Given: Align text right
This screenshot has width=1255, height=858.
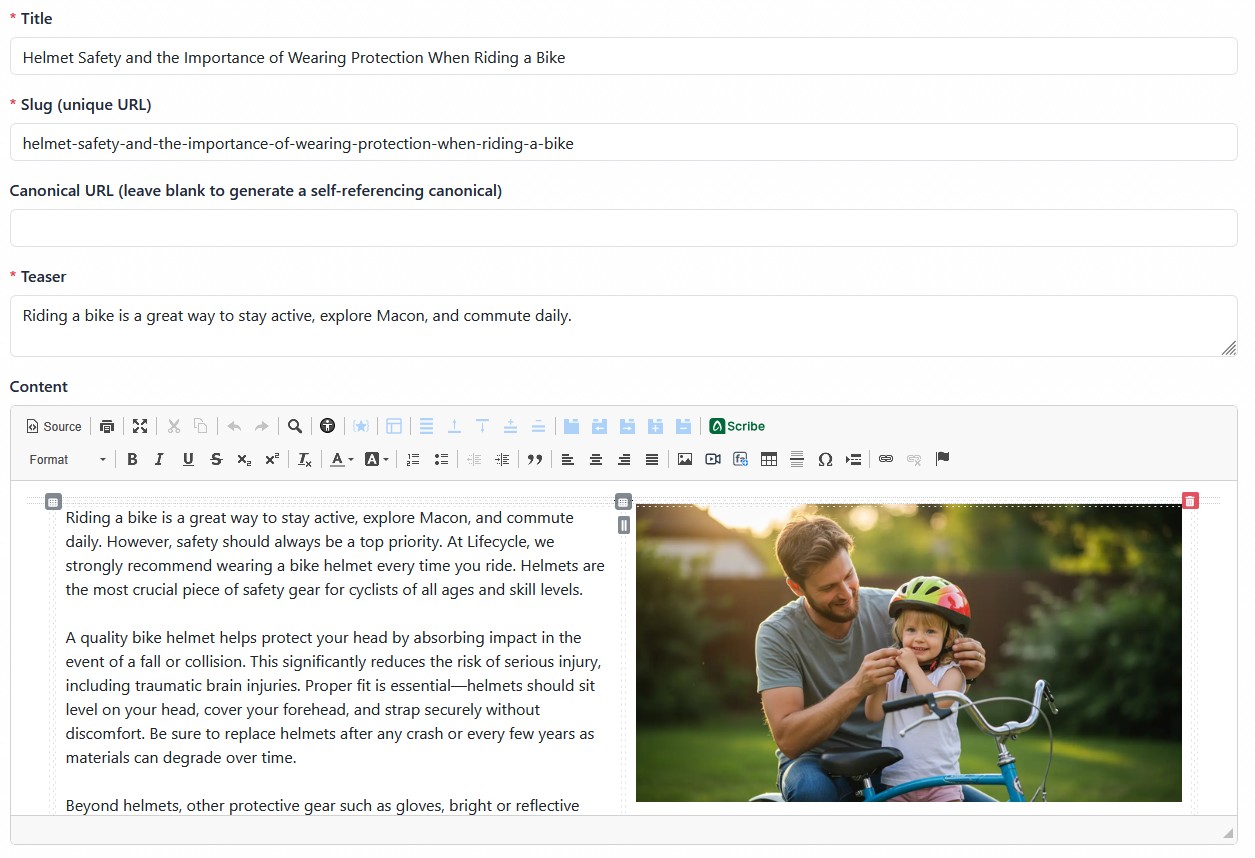Looking at the screenshot, I should coord(624,459).
